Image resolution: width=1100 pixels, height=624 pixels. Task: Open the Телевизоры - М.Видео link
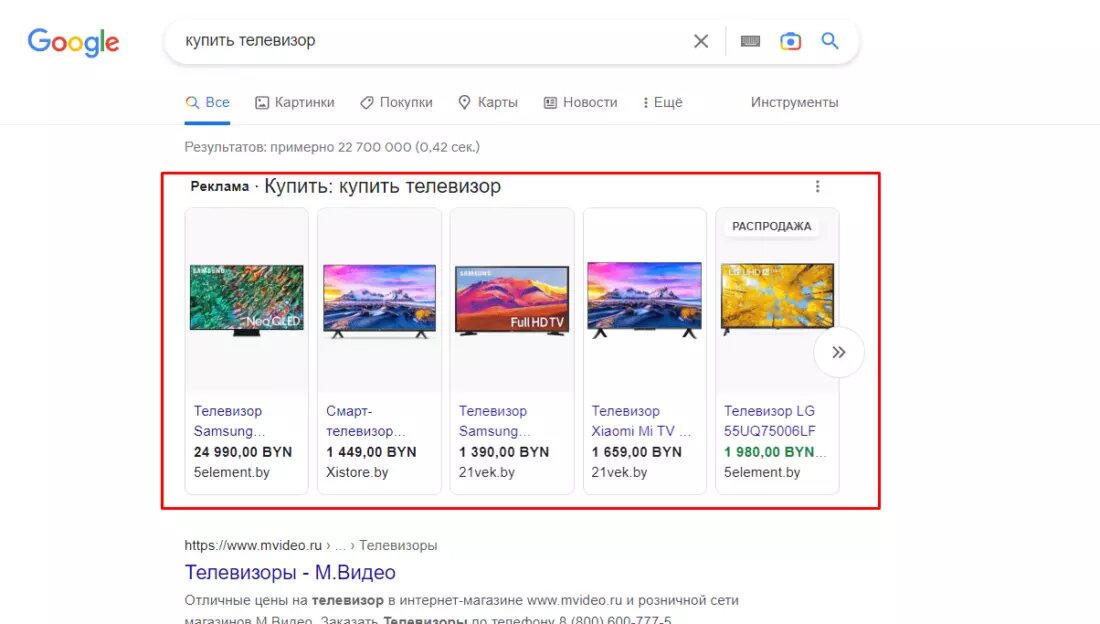pos(289,571)
